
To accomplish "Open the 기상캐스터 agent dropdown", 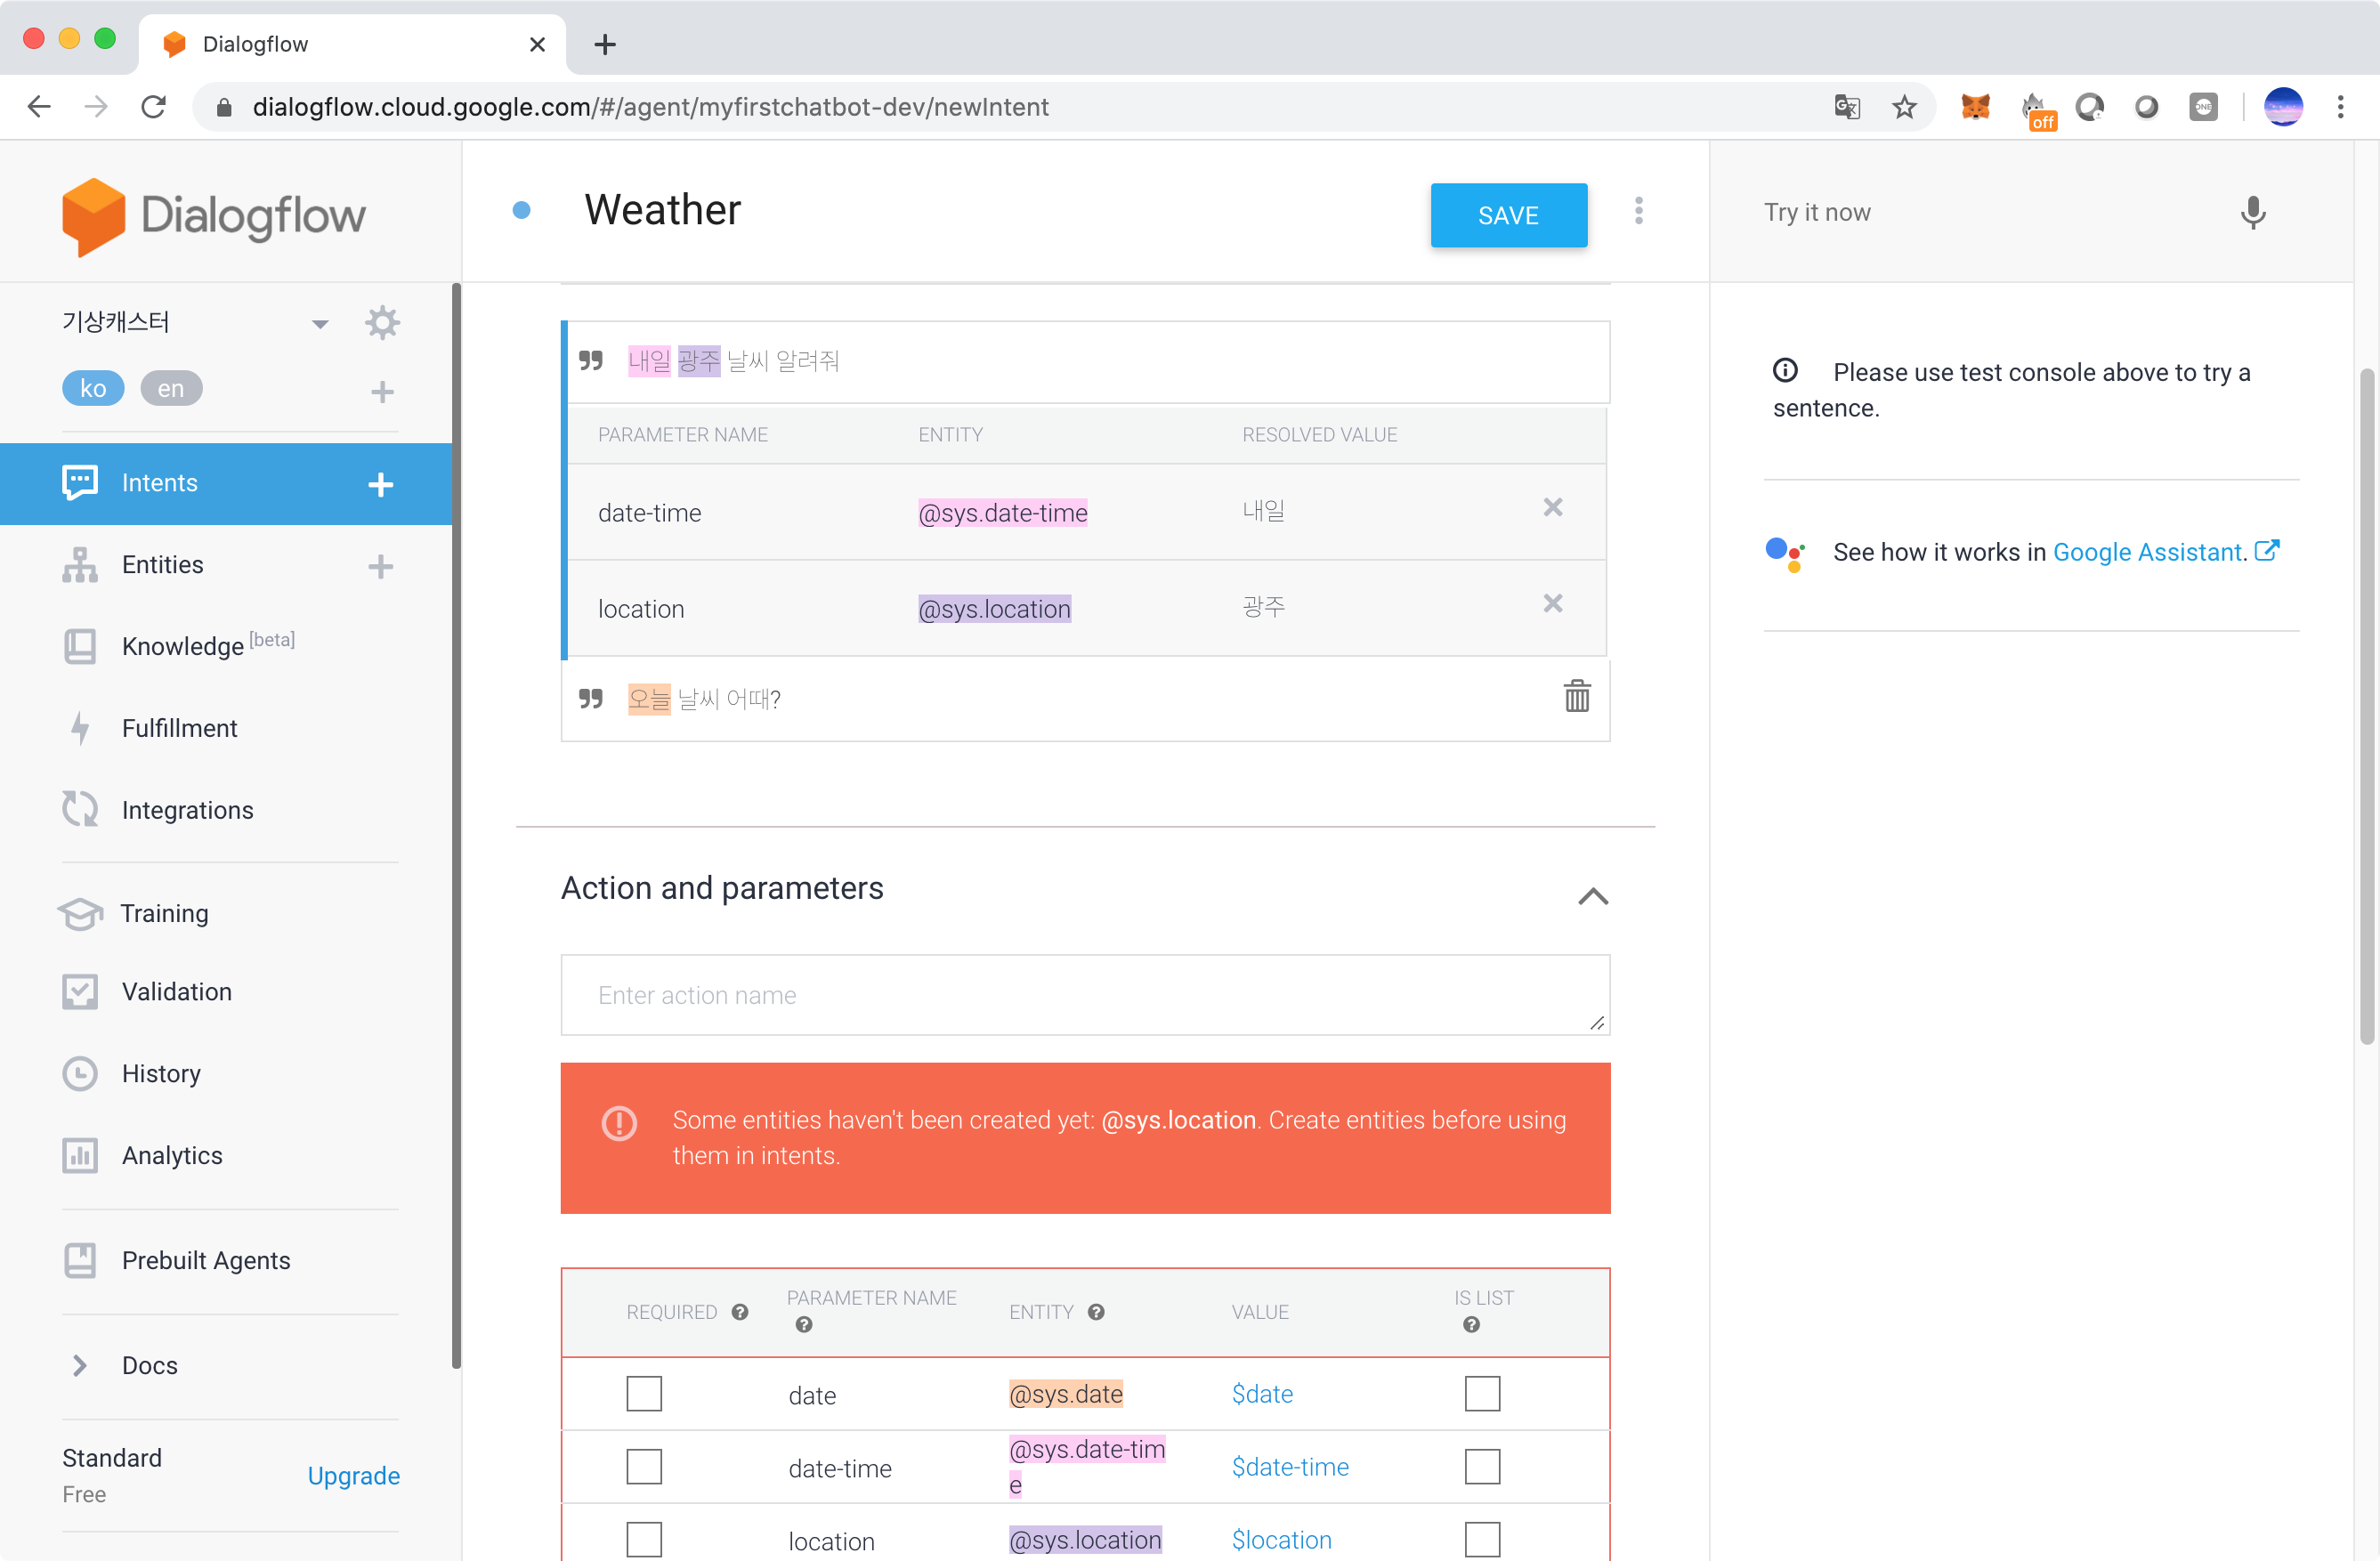I will click(x=320, y=324).
